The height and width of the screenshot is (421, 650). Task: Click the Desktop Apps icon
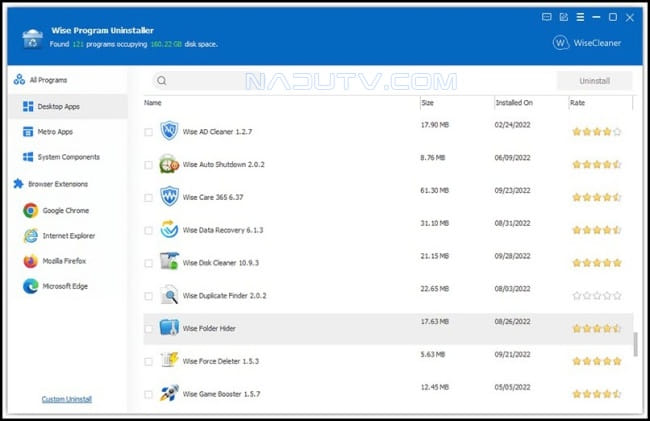tap(28, 106)
